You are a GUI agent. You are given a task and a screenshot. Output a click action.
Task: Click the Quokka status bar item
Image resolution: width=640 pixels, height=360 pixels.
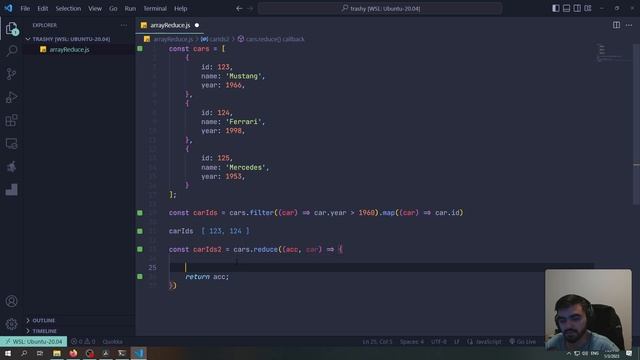(113, 341)
